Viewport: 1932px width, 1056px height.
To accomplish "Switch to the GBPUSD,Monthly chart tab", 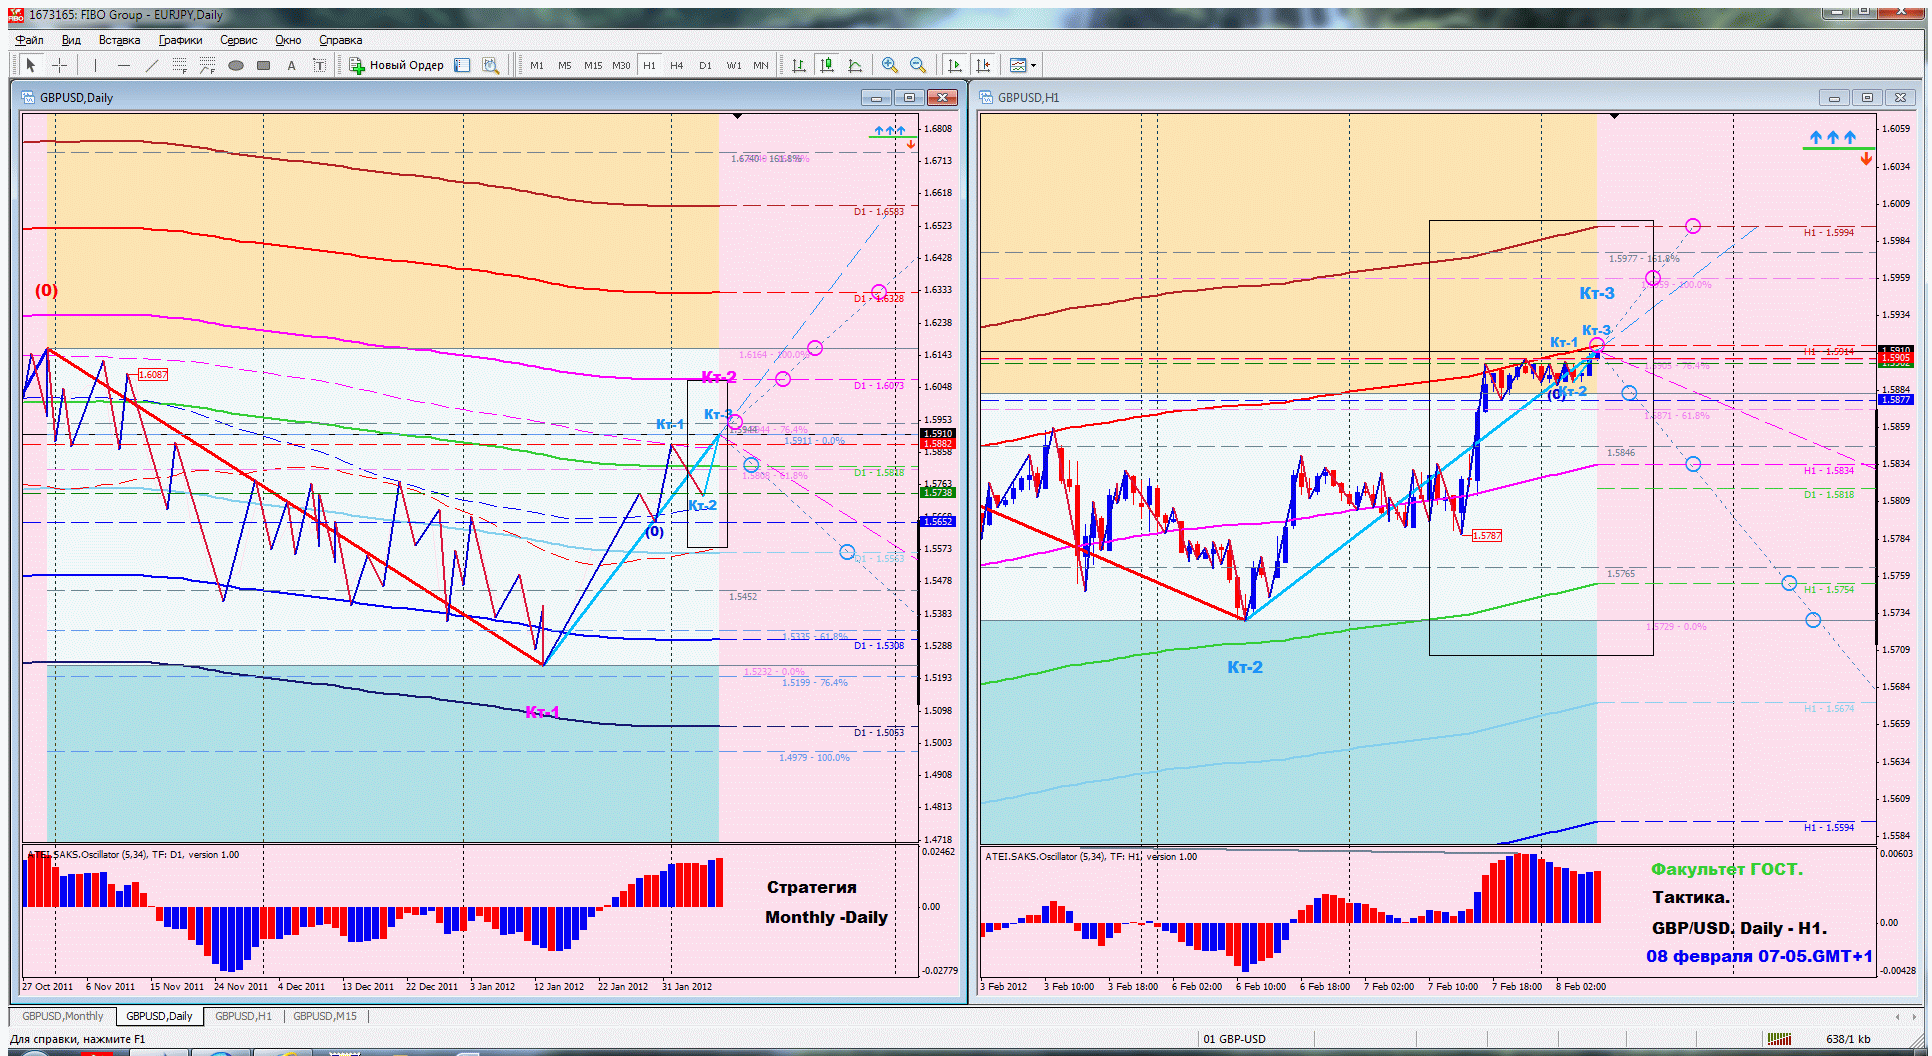I will click(x=63, y=1016).
